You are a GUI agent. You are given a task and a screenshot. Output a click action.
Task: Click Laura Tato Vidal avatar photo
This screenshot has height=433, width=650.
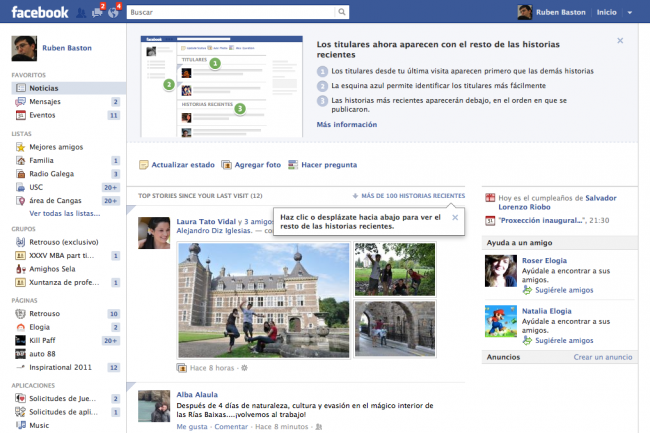point(154,233)
